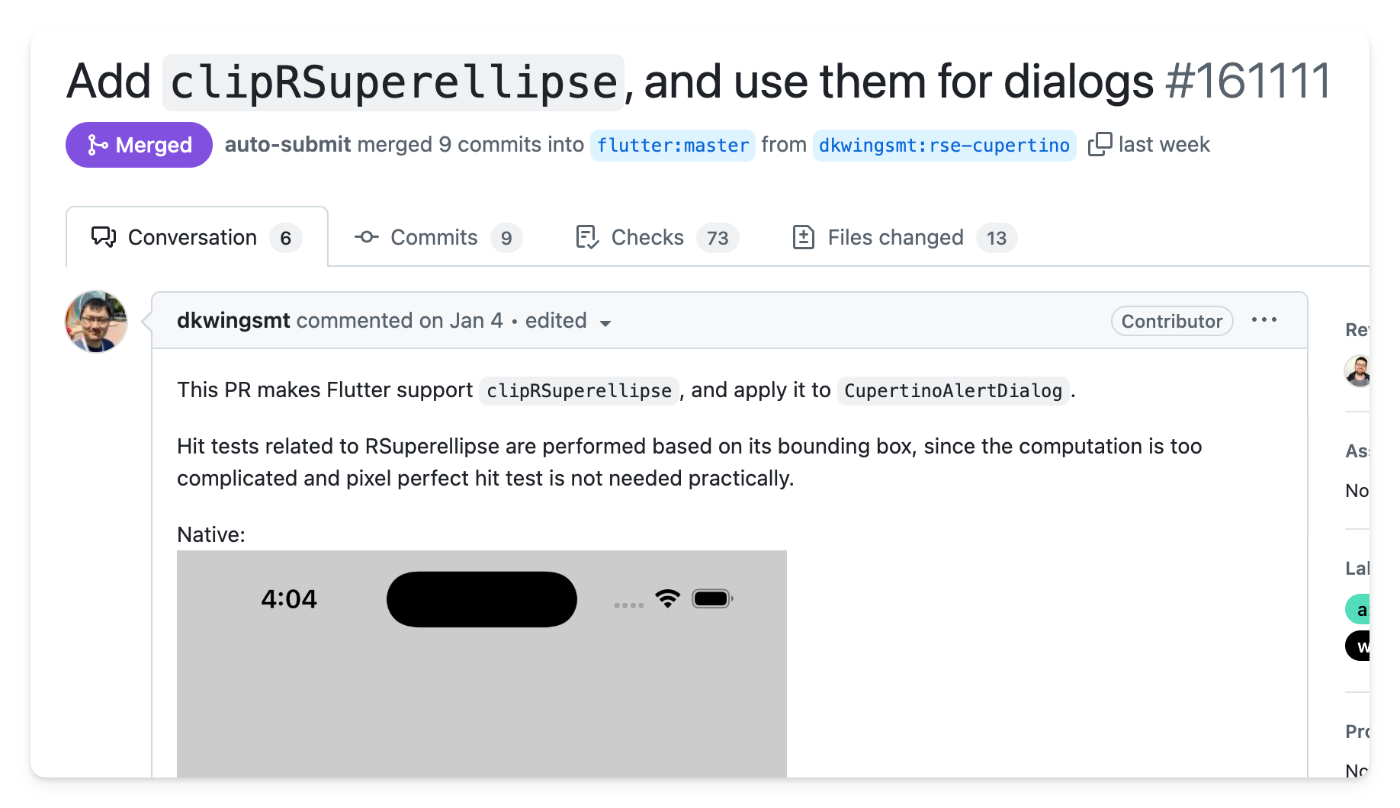This screenshot has height=808, width=1400.
Task: Switch to the Checks tab
Action: point(657,237)
